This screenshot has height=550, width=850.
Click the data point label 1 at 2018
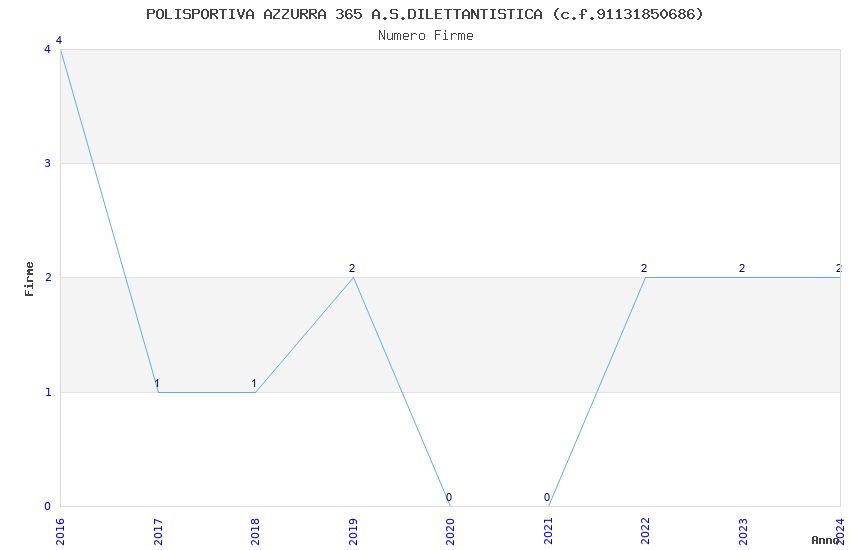(254, 384)
